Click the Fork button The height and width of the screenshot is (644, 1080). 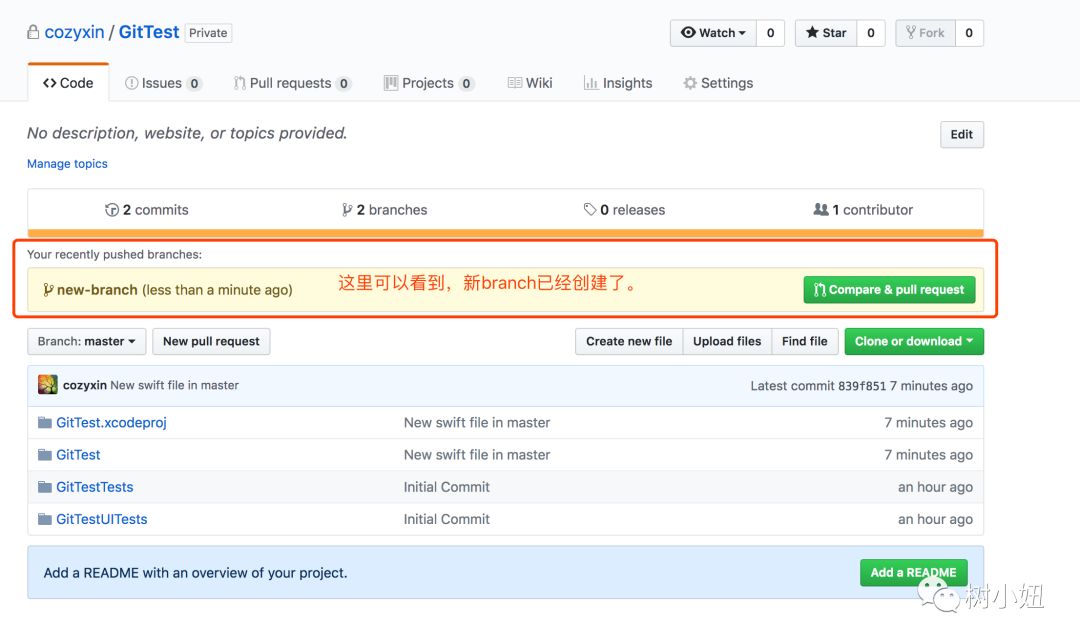point(925,32)
